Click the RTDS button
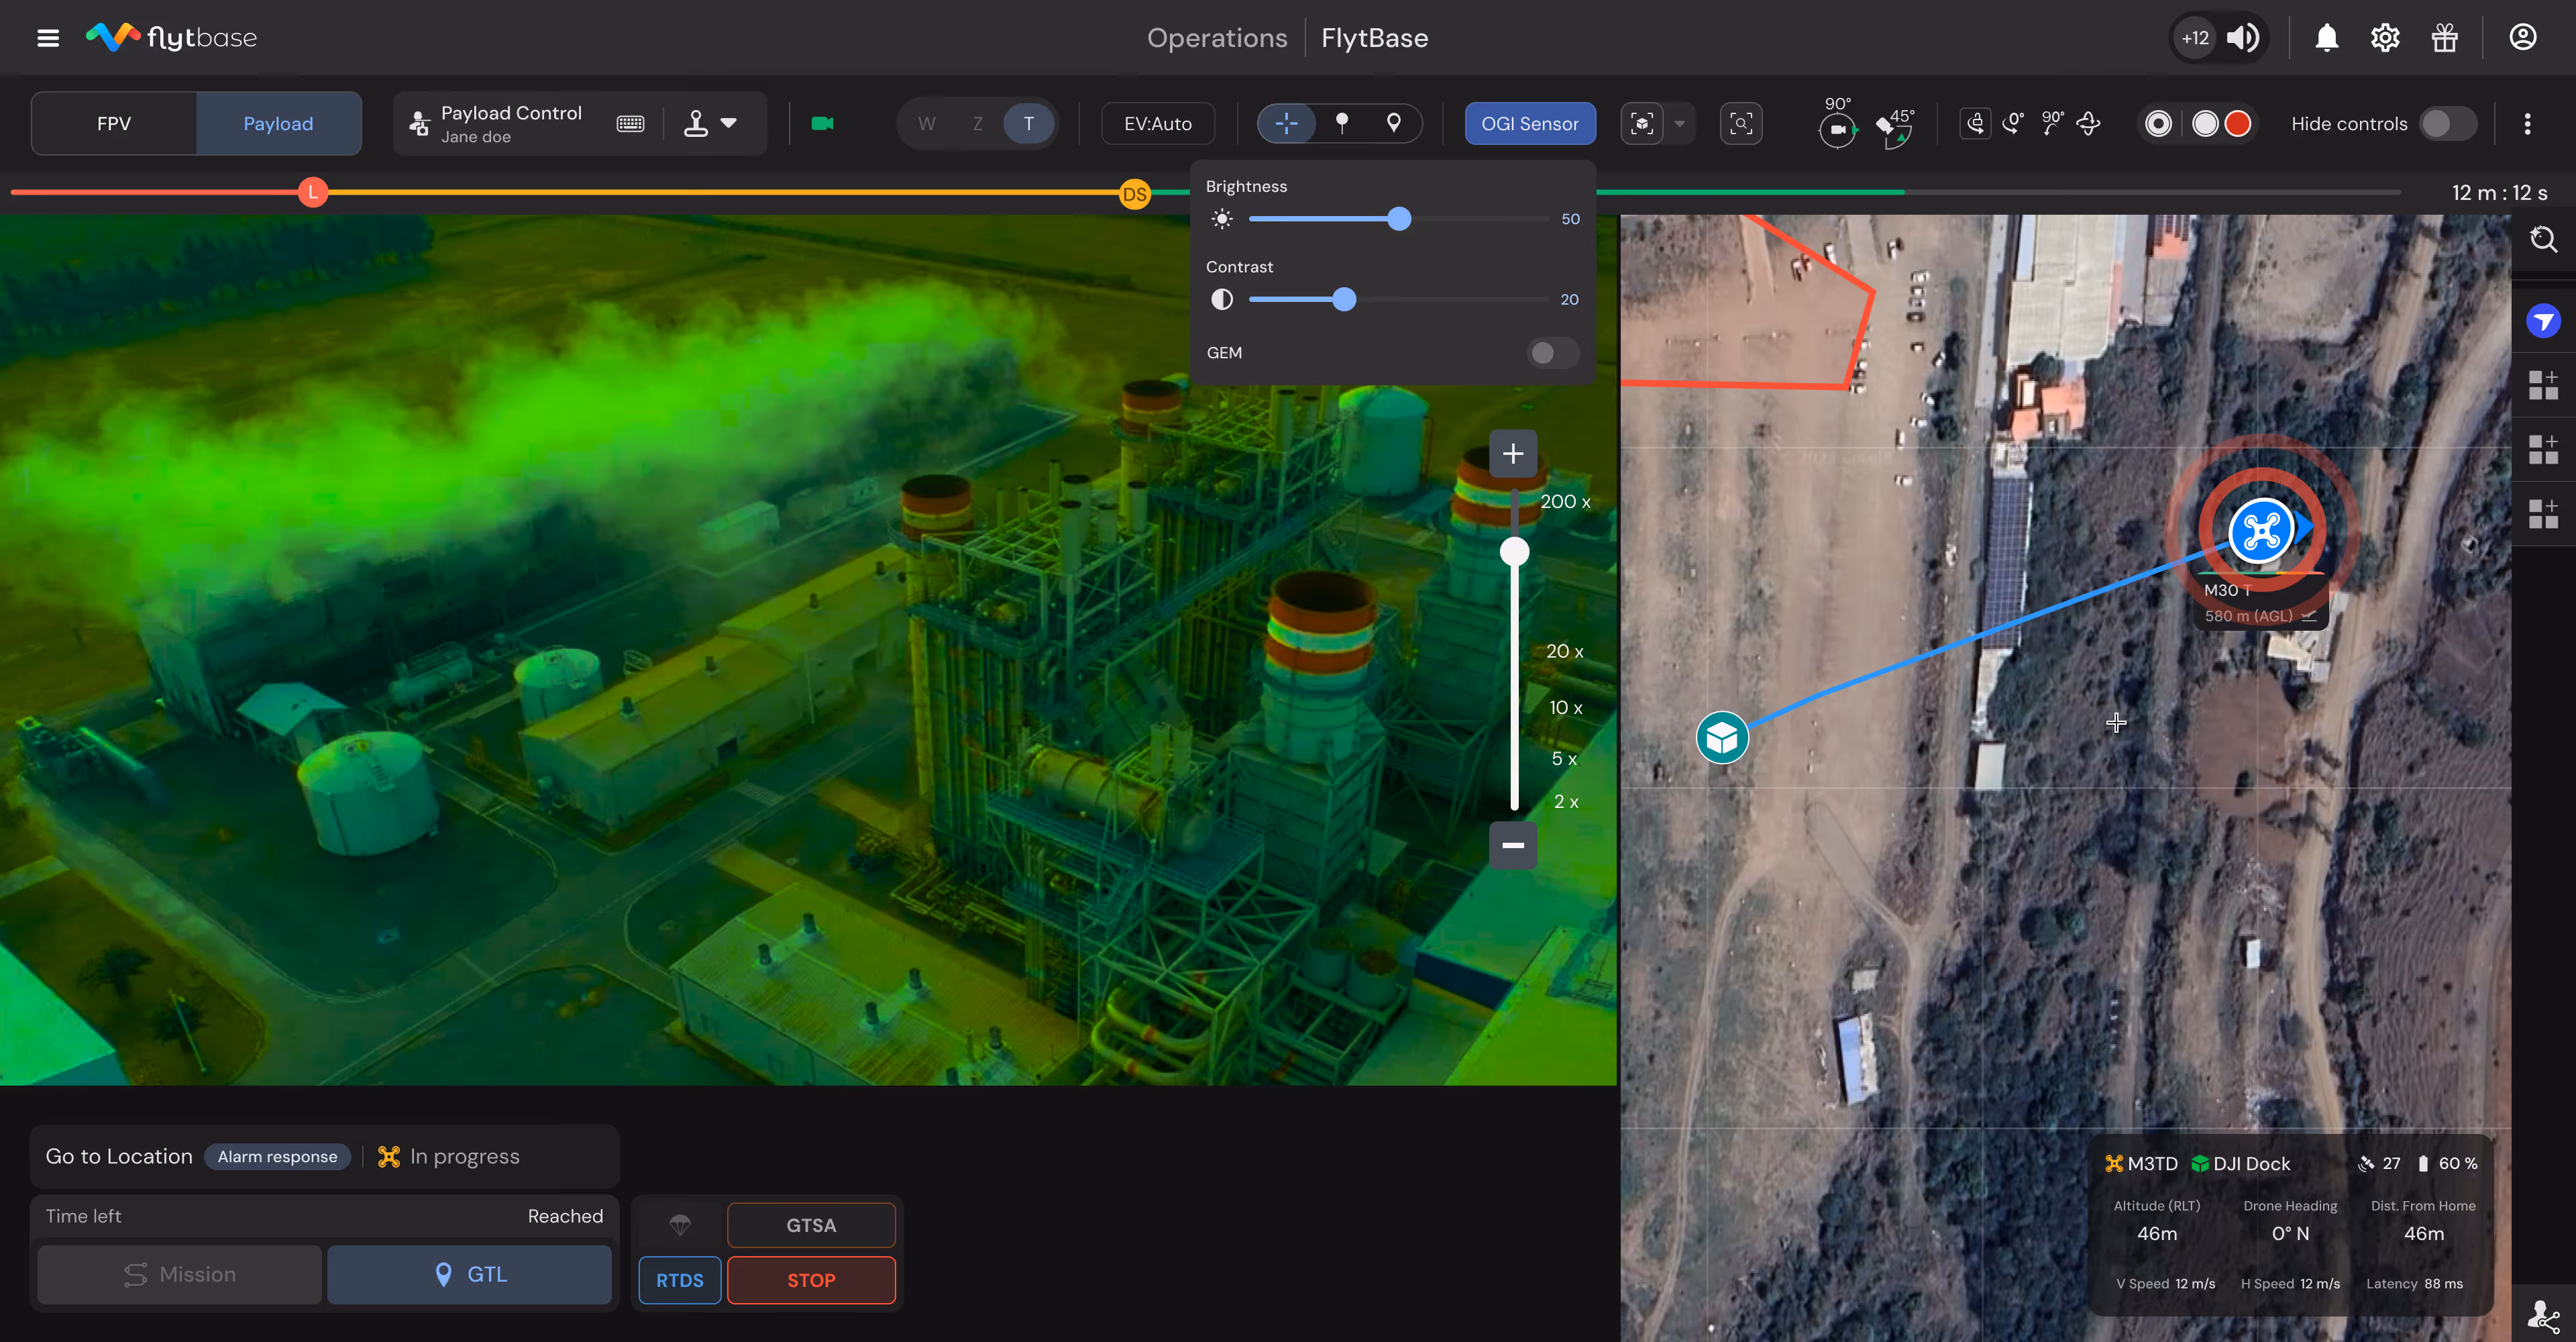The image size is (2576, 1342). pyautogui.click(x=679, y=1280)
